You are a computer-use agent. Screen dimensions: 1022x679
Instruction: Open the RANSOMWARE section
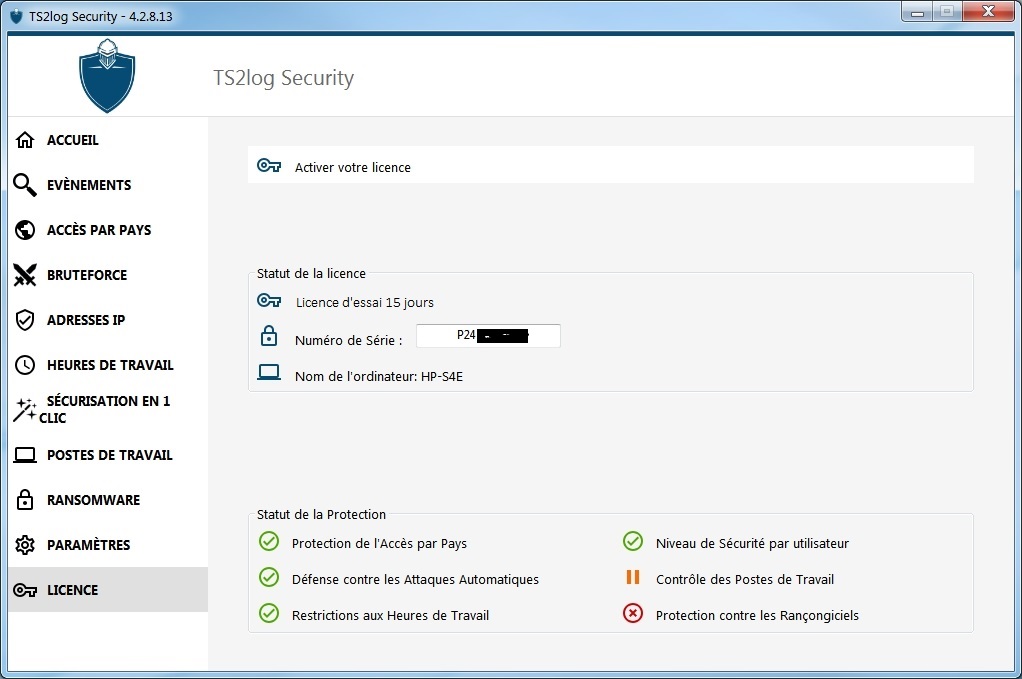point(108,500)
